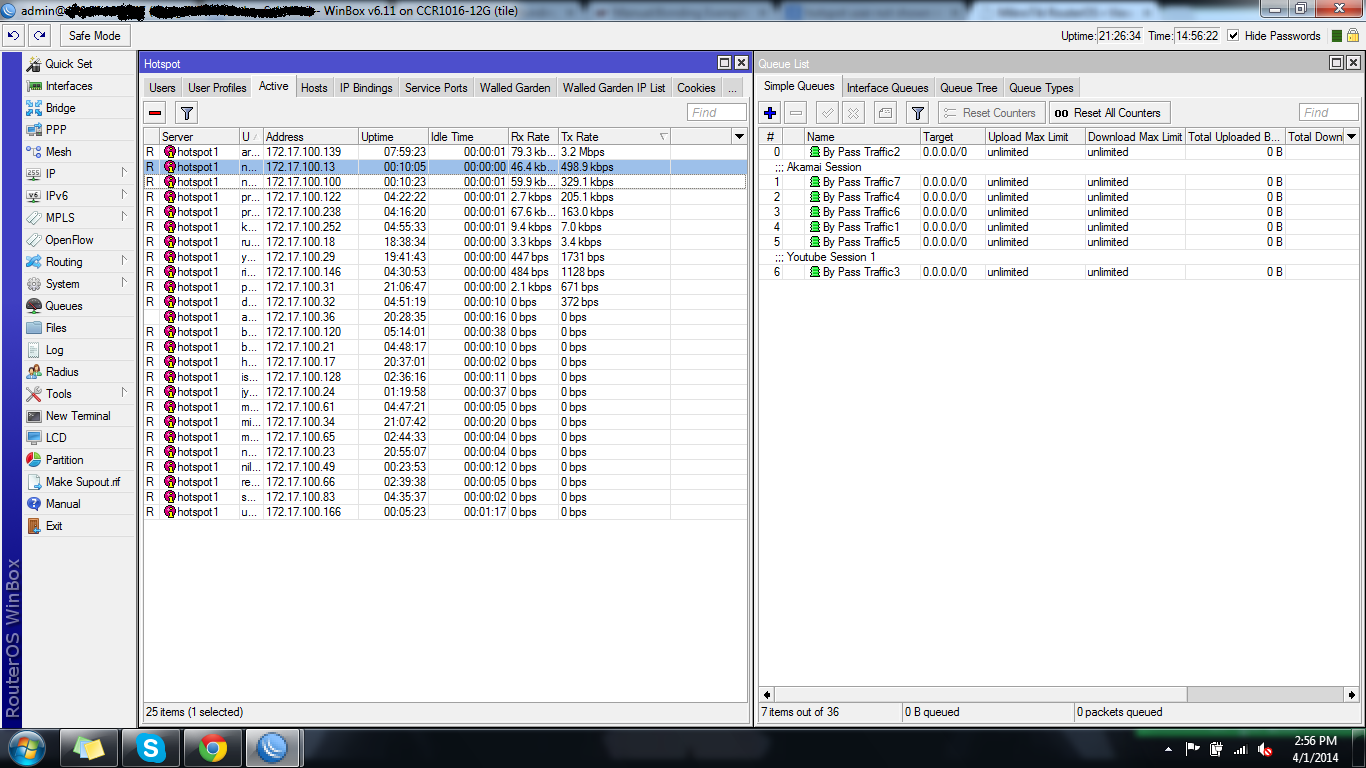Switch to the Queue Types tab
1366x768 pixels.
(1041, 88)
